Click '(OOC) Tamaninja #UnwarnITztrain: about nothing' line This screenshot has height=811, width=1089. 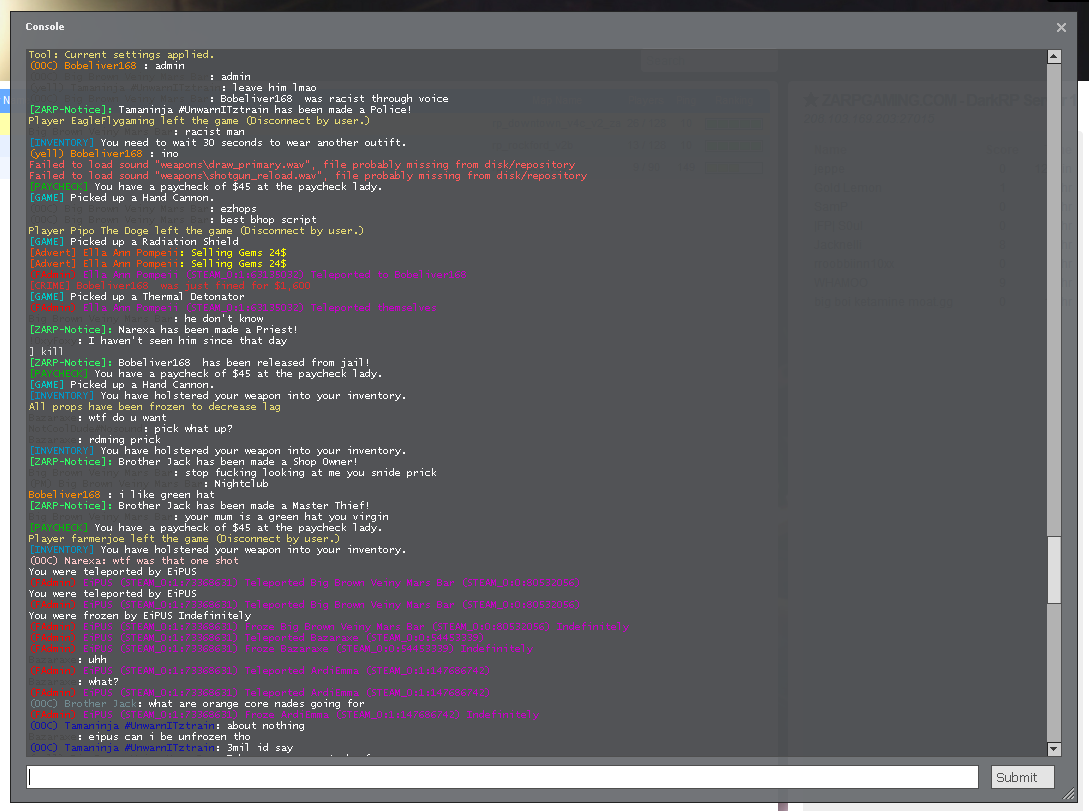click(x=167, y=726)
